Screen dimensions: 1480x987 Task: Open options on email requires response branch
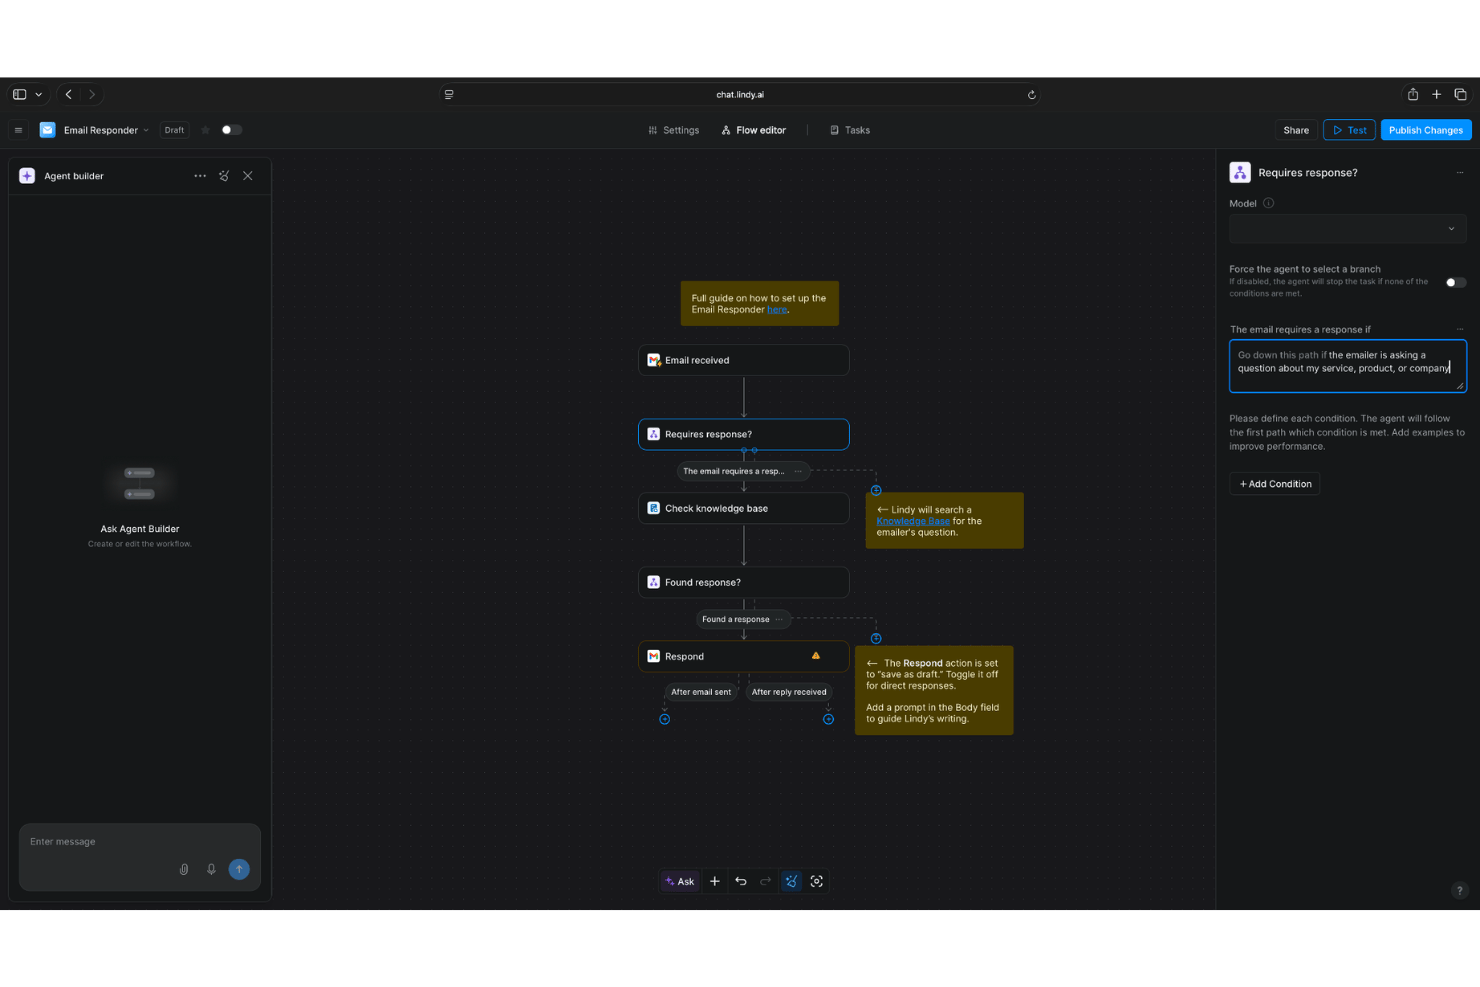[798, 471]
